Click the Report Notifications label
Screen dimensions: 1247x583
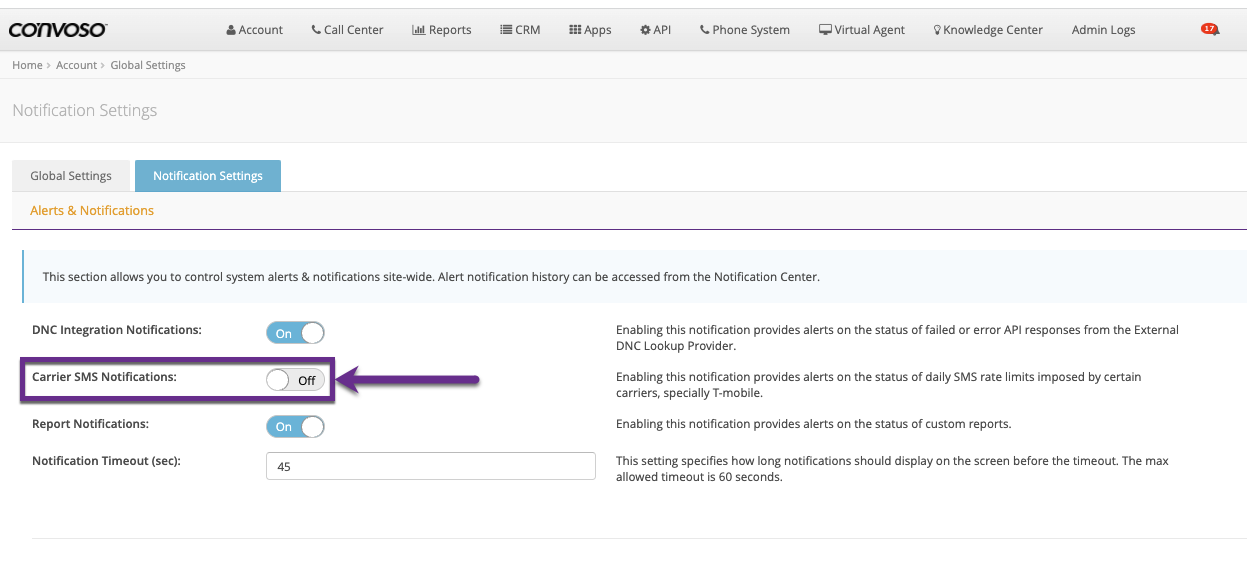click(90, 424)
